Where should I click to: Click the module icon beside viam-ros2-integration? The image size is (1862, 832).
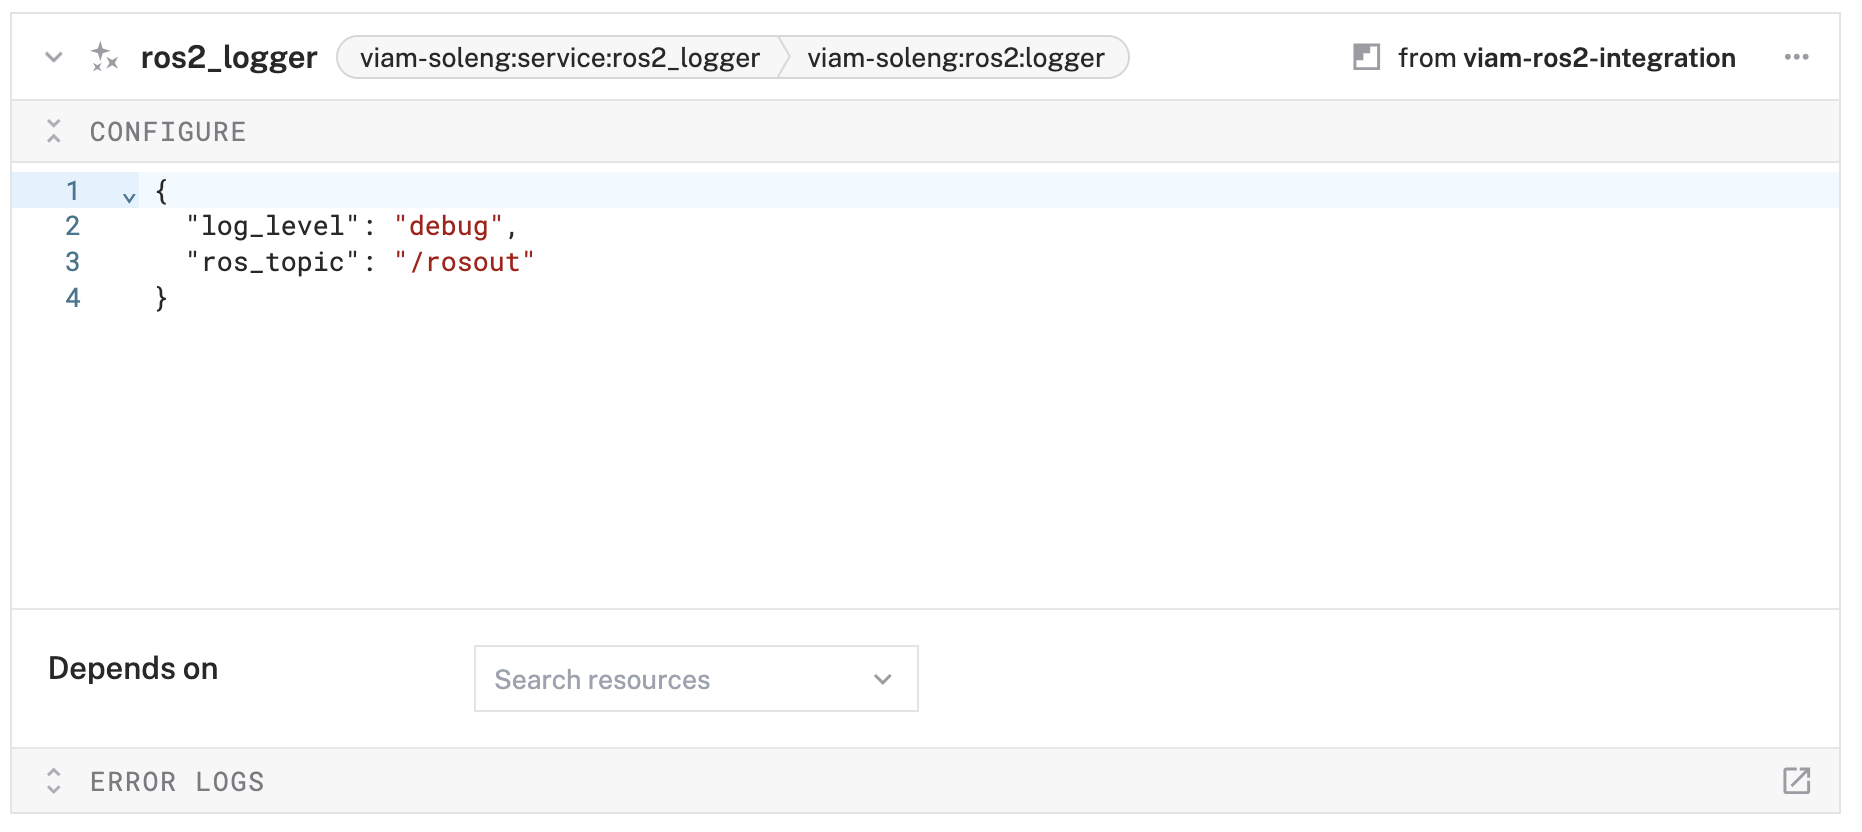(x=1366, y=57)
